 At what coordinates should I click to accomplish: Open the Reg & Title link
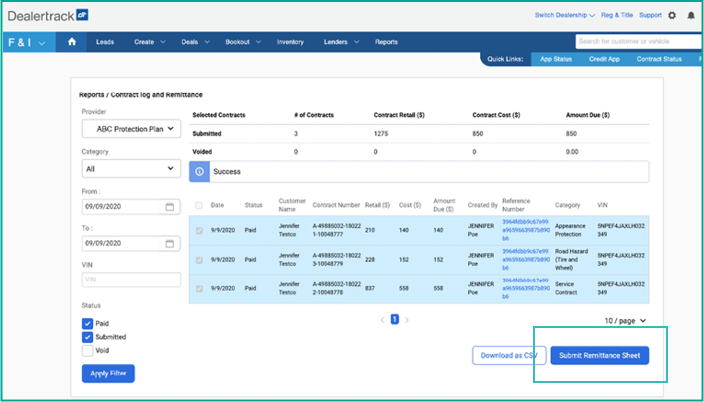pyautogui.click(x=617, y=15)
